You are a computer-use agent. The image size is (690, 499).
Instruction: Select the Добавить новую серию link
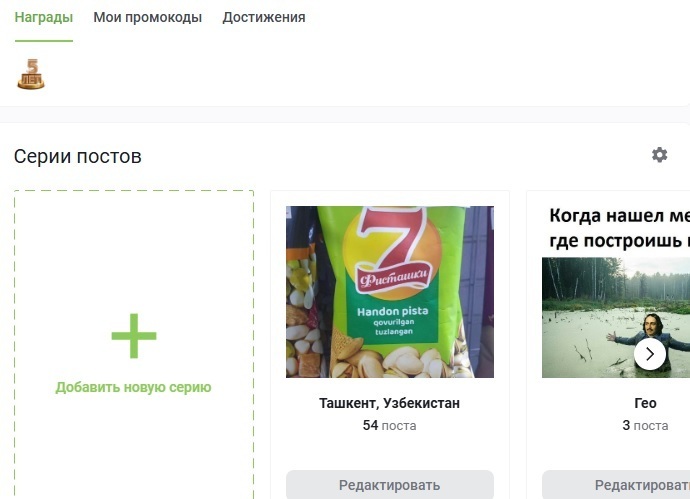(x=133, y=387)
